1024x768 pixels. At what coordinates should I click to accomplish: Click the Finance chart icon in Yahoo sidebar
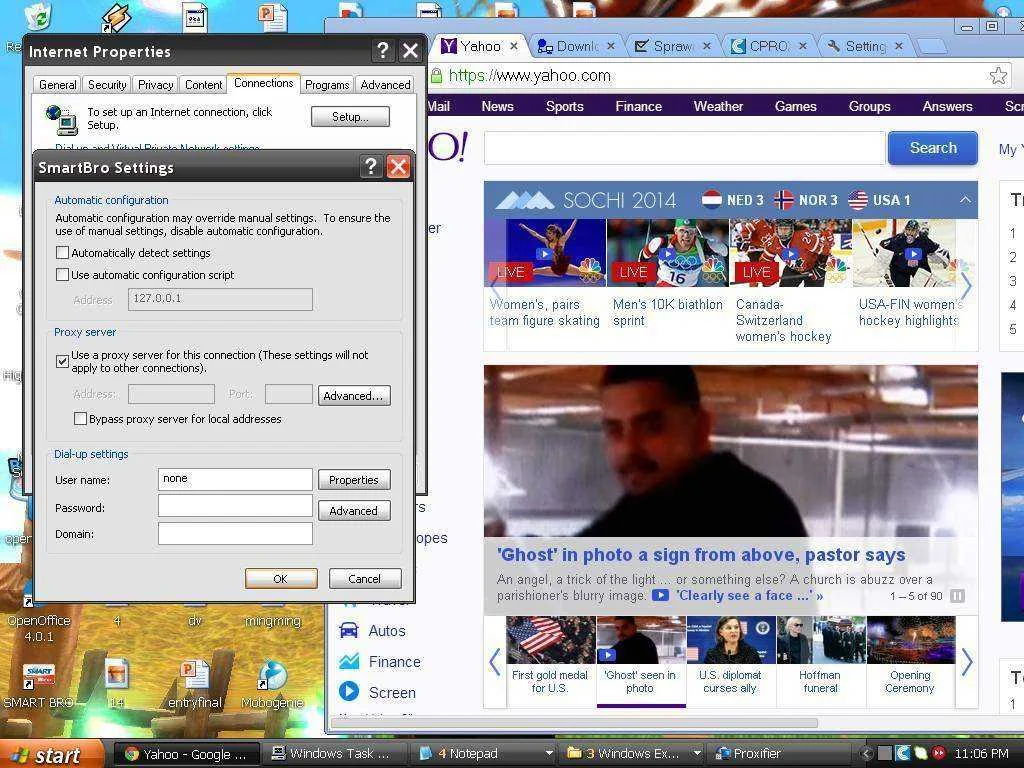point(349,661)
